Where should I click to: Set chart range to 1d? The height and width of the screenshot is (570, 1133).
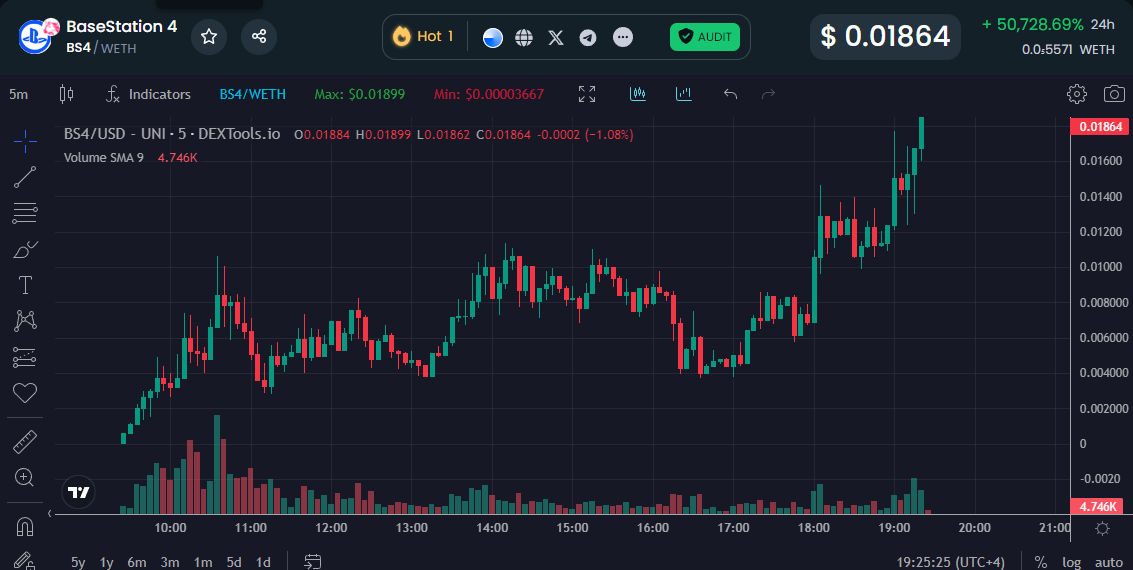click(x=264, y=562)
